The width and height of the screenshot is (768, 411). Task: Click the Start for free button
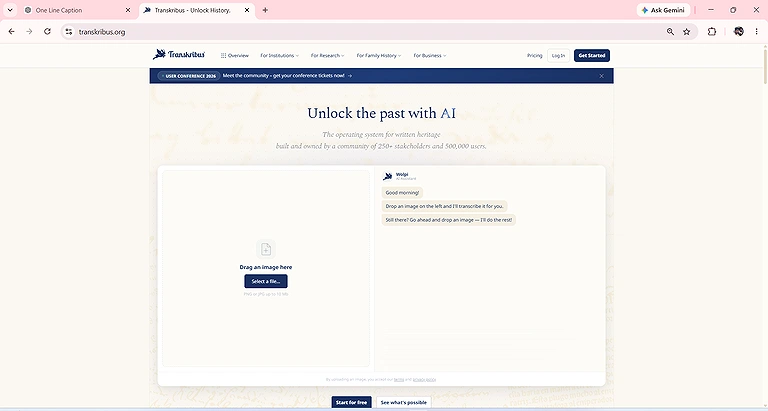coord(351,402)
